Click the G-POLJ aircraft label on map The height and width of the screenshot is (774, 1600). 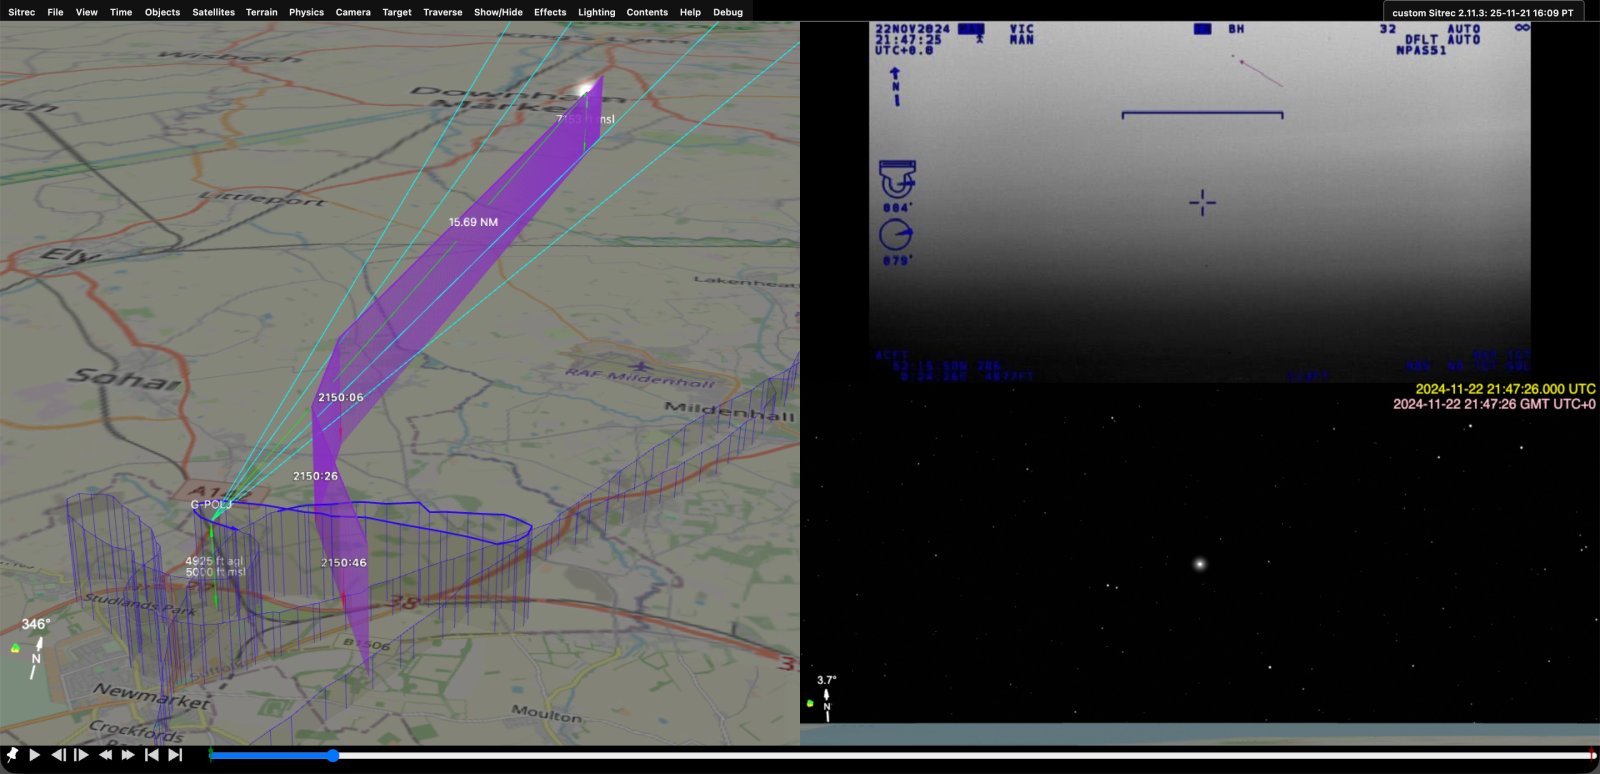tap(211, 505)
